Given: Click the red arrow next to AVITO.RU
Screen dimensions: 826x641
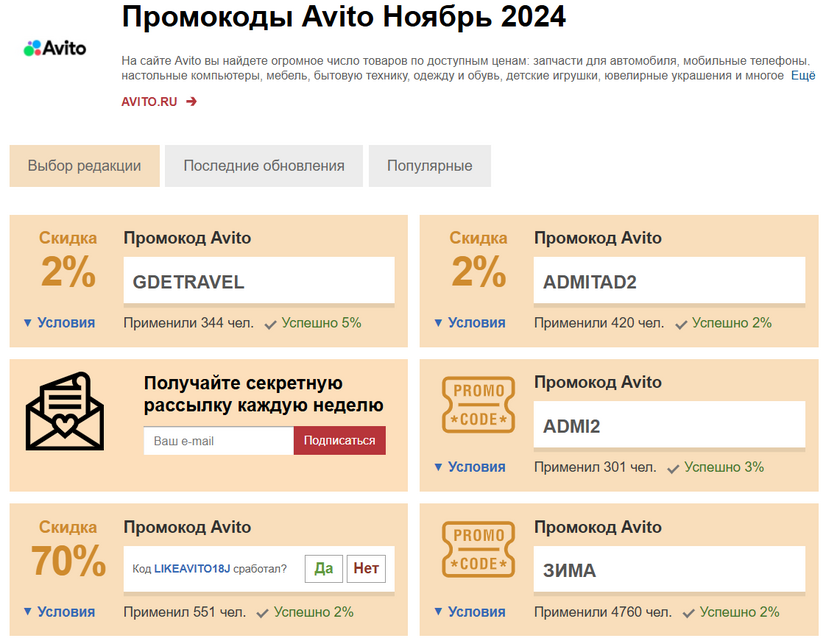Looking at the screenshot, I should [x=192, y=102].
